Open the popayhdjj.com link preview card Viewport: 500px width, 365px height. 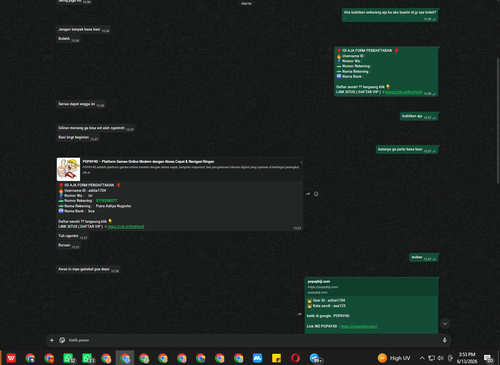[x=371, y=287]
